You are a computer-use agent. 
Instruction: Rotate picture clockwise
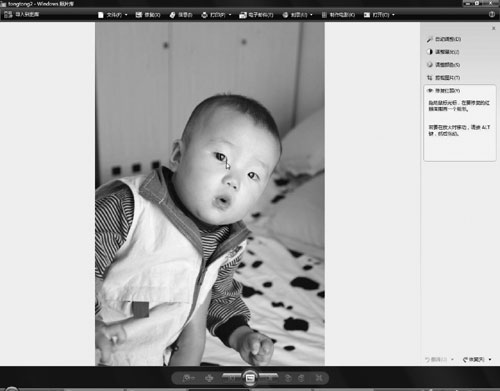(301, 378)
